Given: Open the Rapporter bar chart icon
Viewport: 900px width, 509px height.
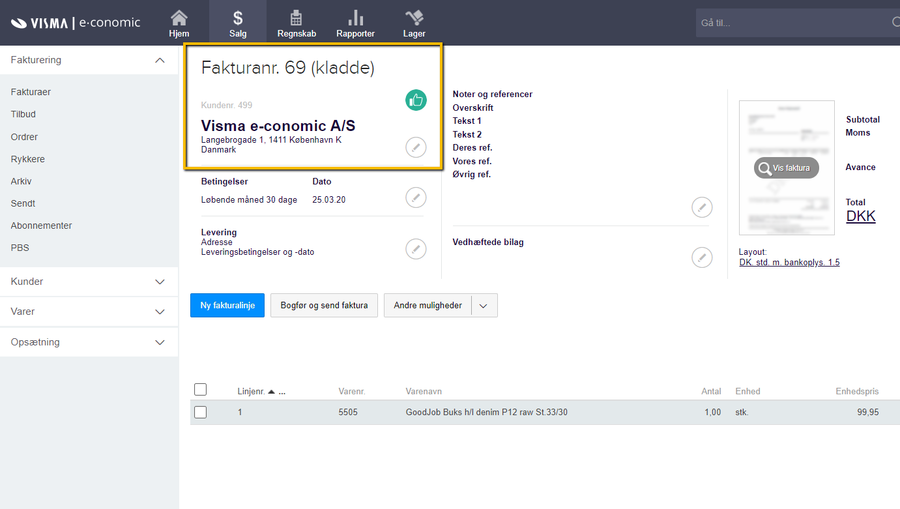Looking at the screenshot, I should [355, 23].
